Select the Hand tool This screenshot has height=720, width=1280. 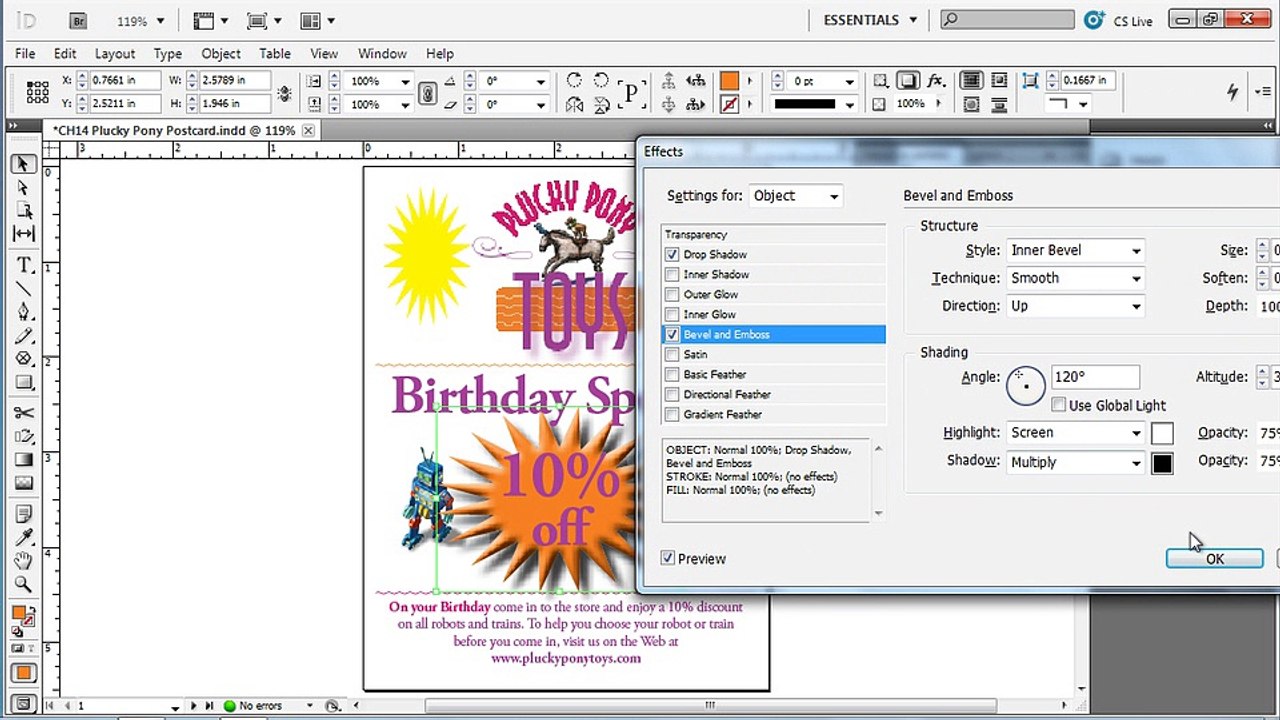coord(24,561)
